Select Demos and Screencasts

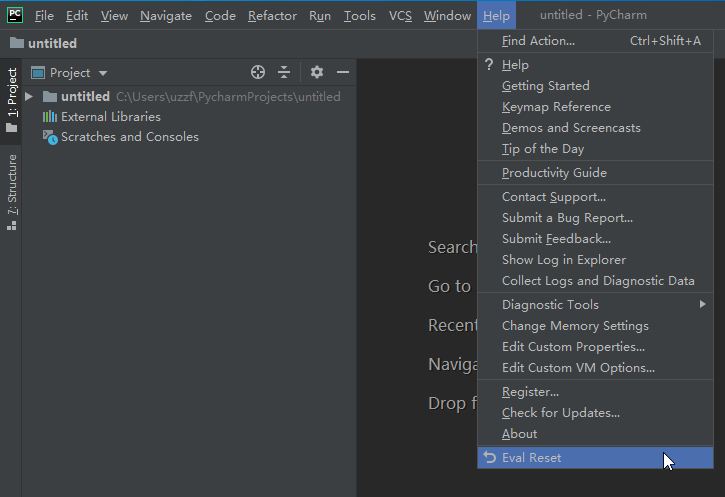(596, 128)
